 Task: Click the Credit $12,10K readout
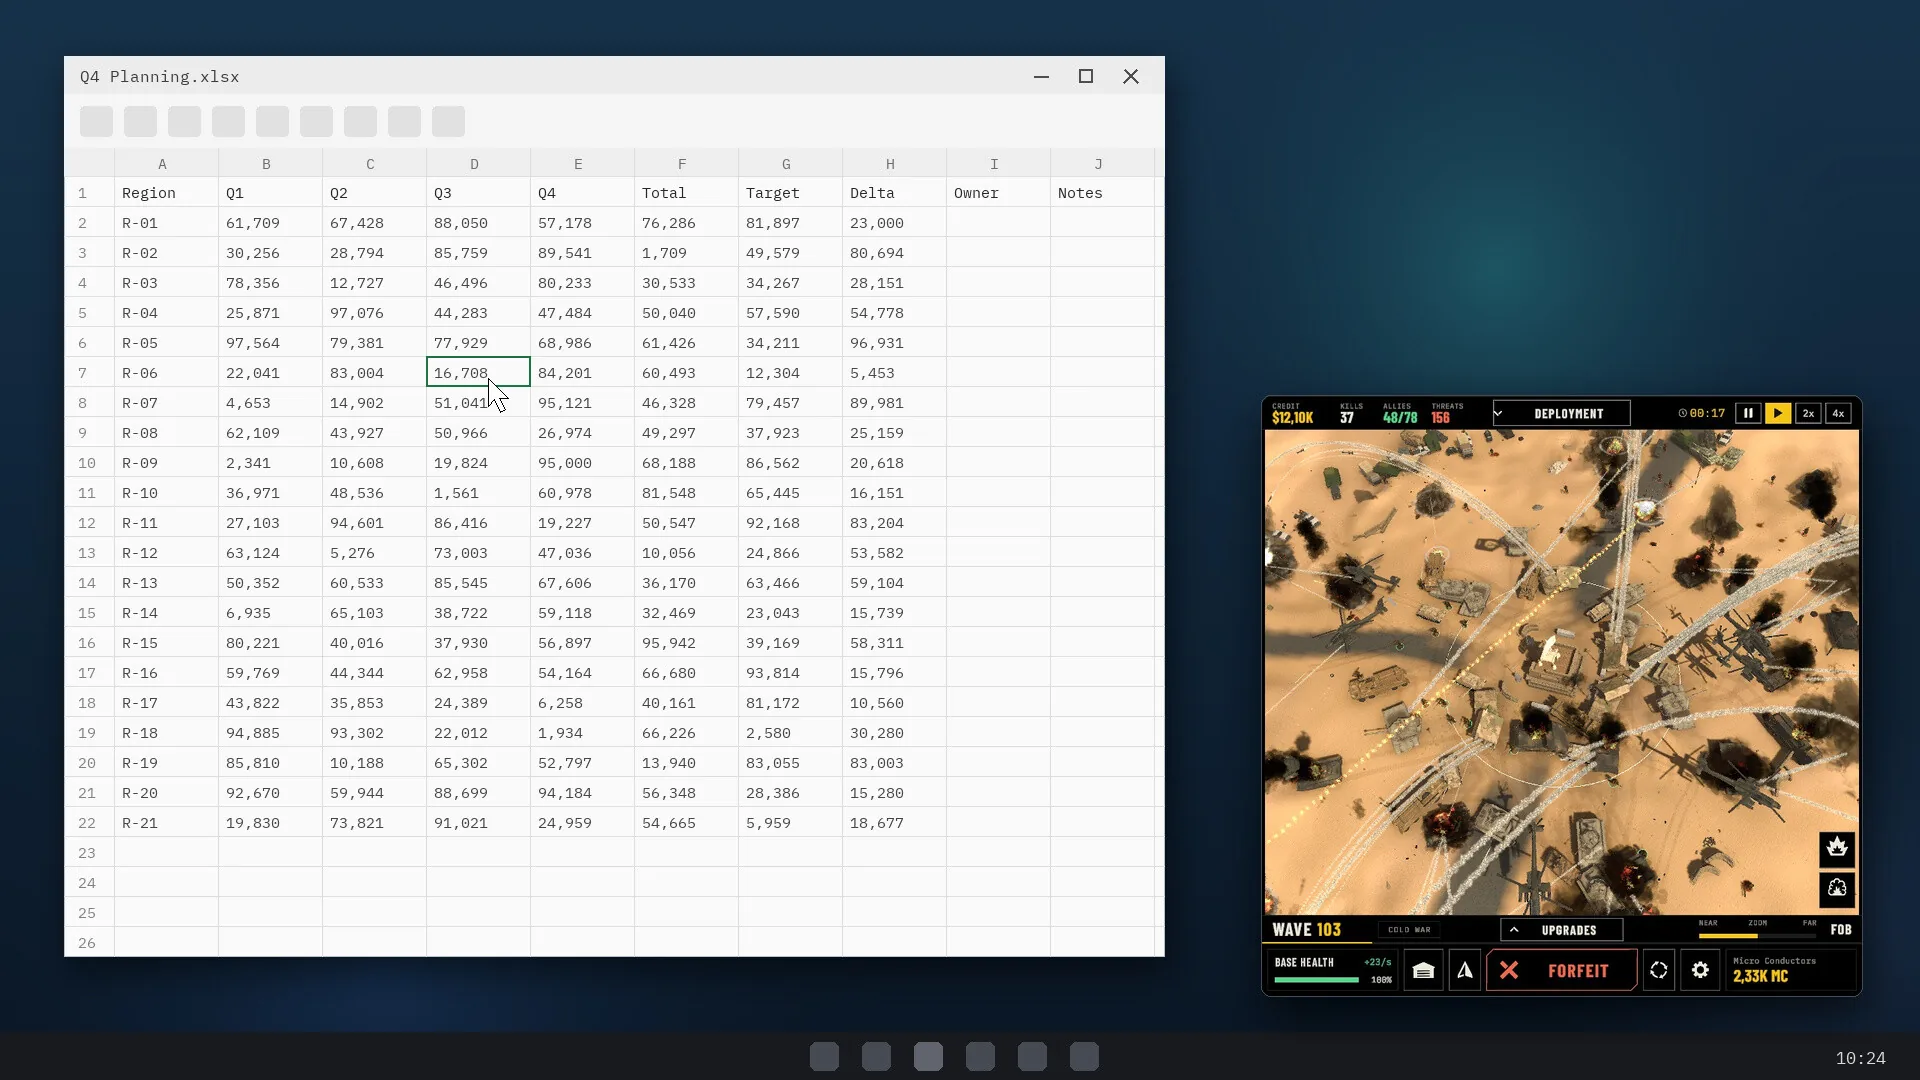(1292, 413)
